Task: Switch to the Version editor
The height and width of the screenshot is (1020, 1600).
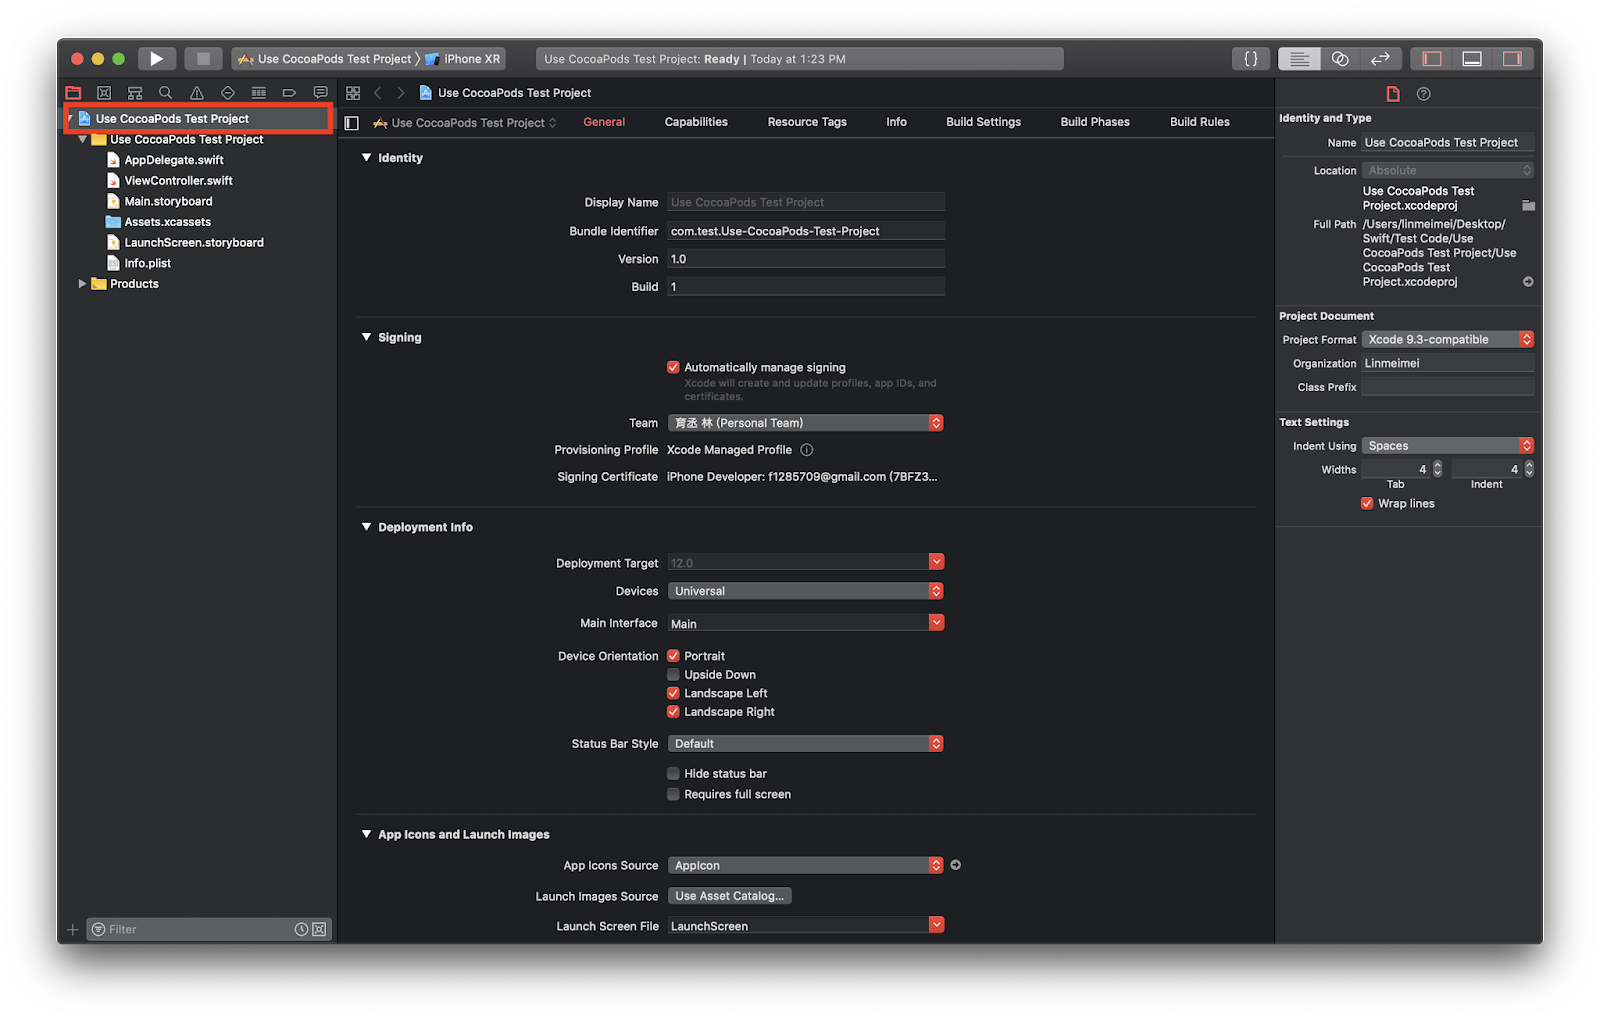Action: click(1380, 59)
